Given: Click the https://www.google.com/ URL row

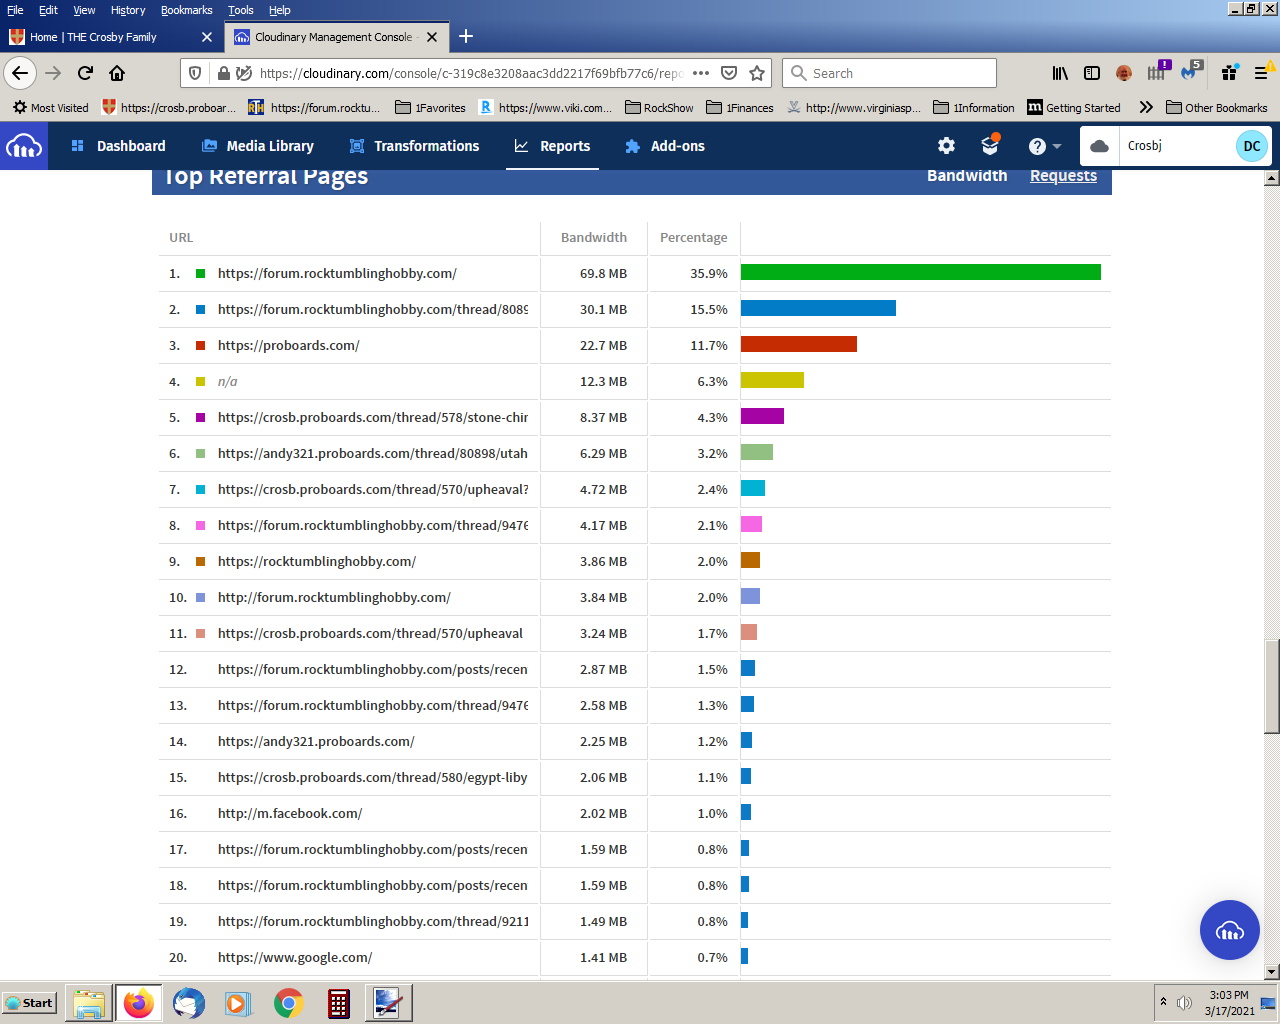Looking at the screenshot, I should click(x=295, y=957).
